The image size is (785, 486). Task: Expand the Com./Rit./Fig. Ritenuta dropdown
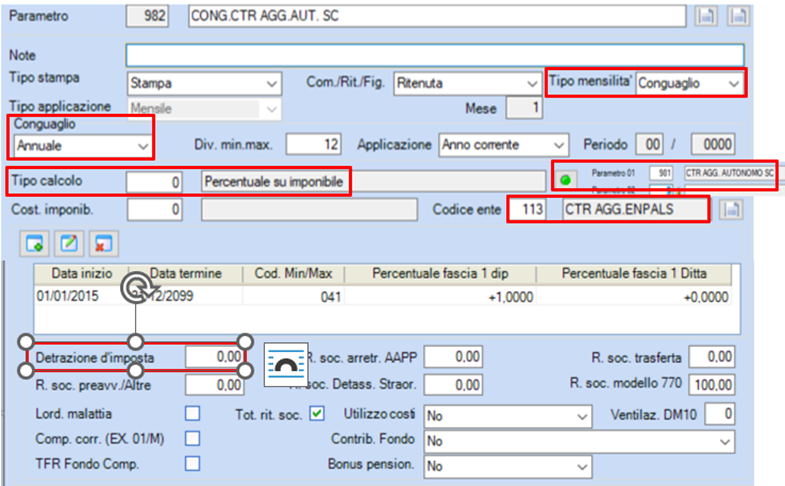click(468, 83)
